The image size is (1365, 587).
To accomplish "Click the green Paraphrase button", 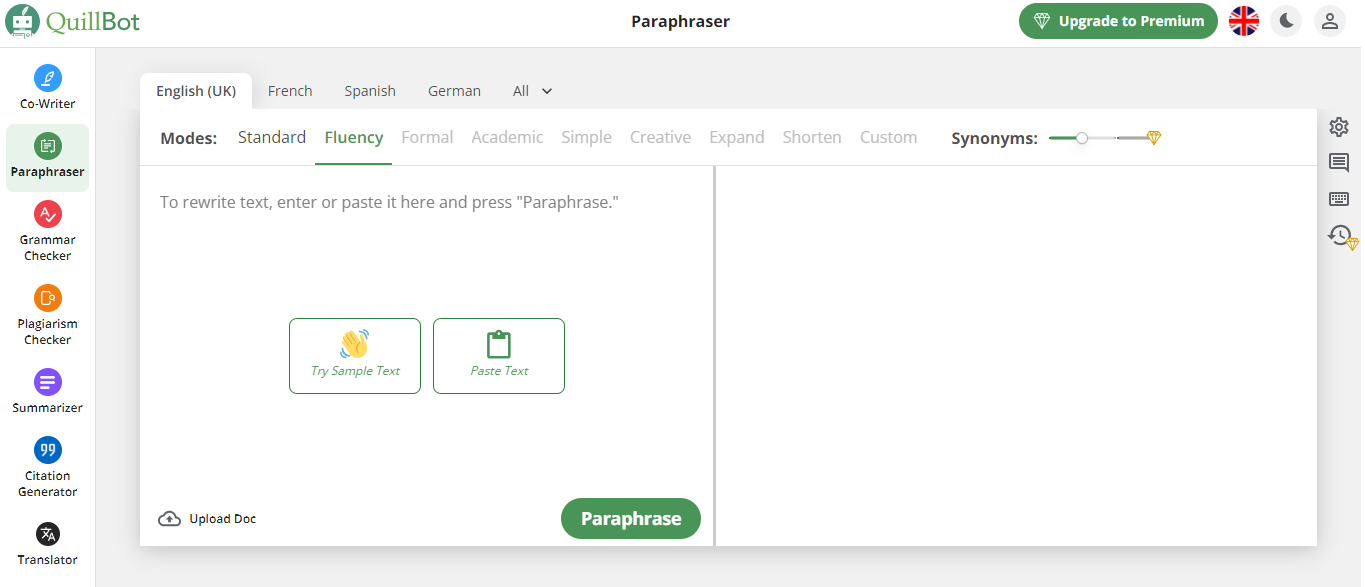I will click(631, 519).
